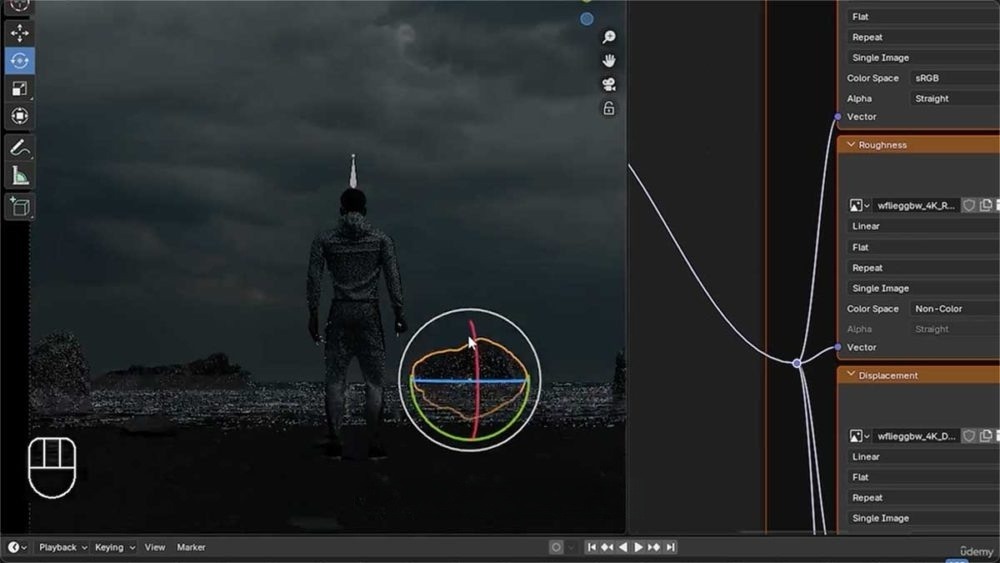Select the Rotate tool
The image size is (1000, 563).
pos(20,61)
